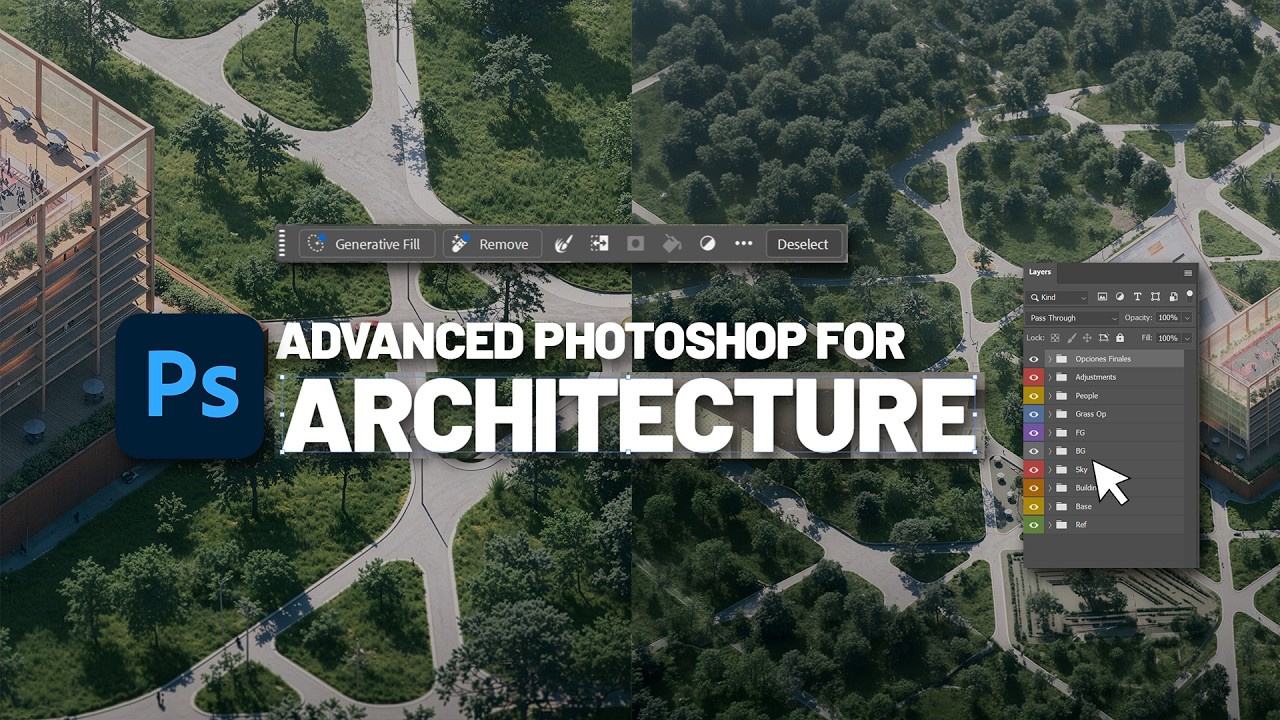The width and height of the screenshot is (1280, 720).
Task: Click the lock image pixels brush icon
Action: pyautogui.click(x=1072, y=338)
